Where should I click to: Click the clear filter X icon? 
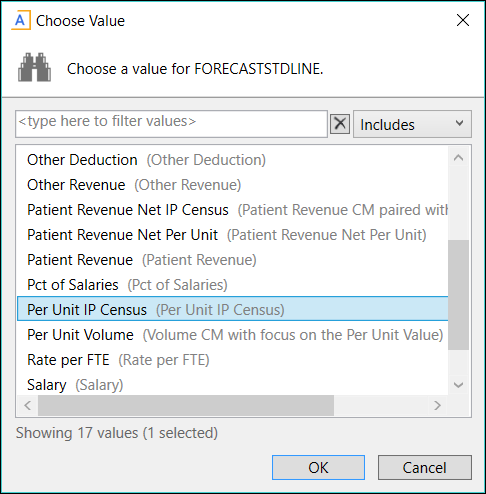[340, 124]
